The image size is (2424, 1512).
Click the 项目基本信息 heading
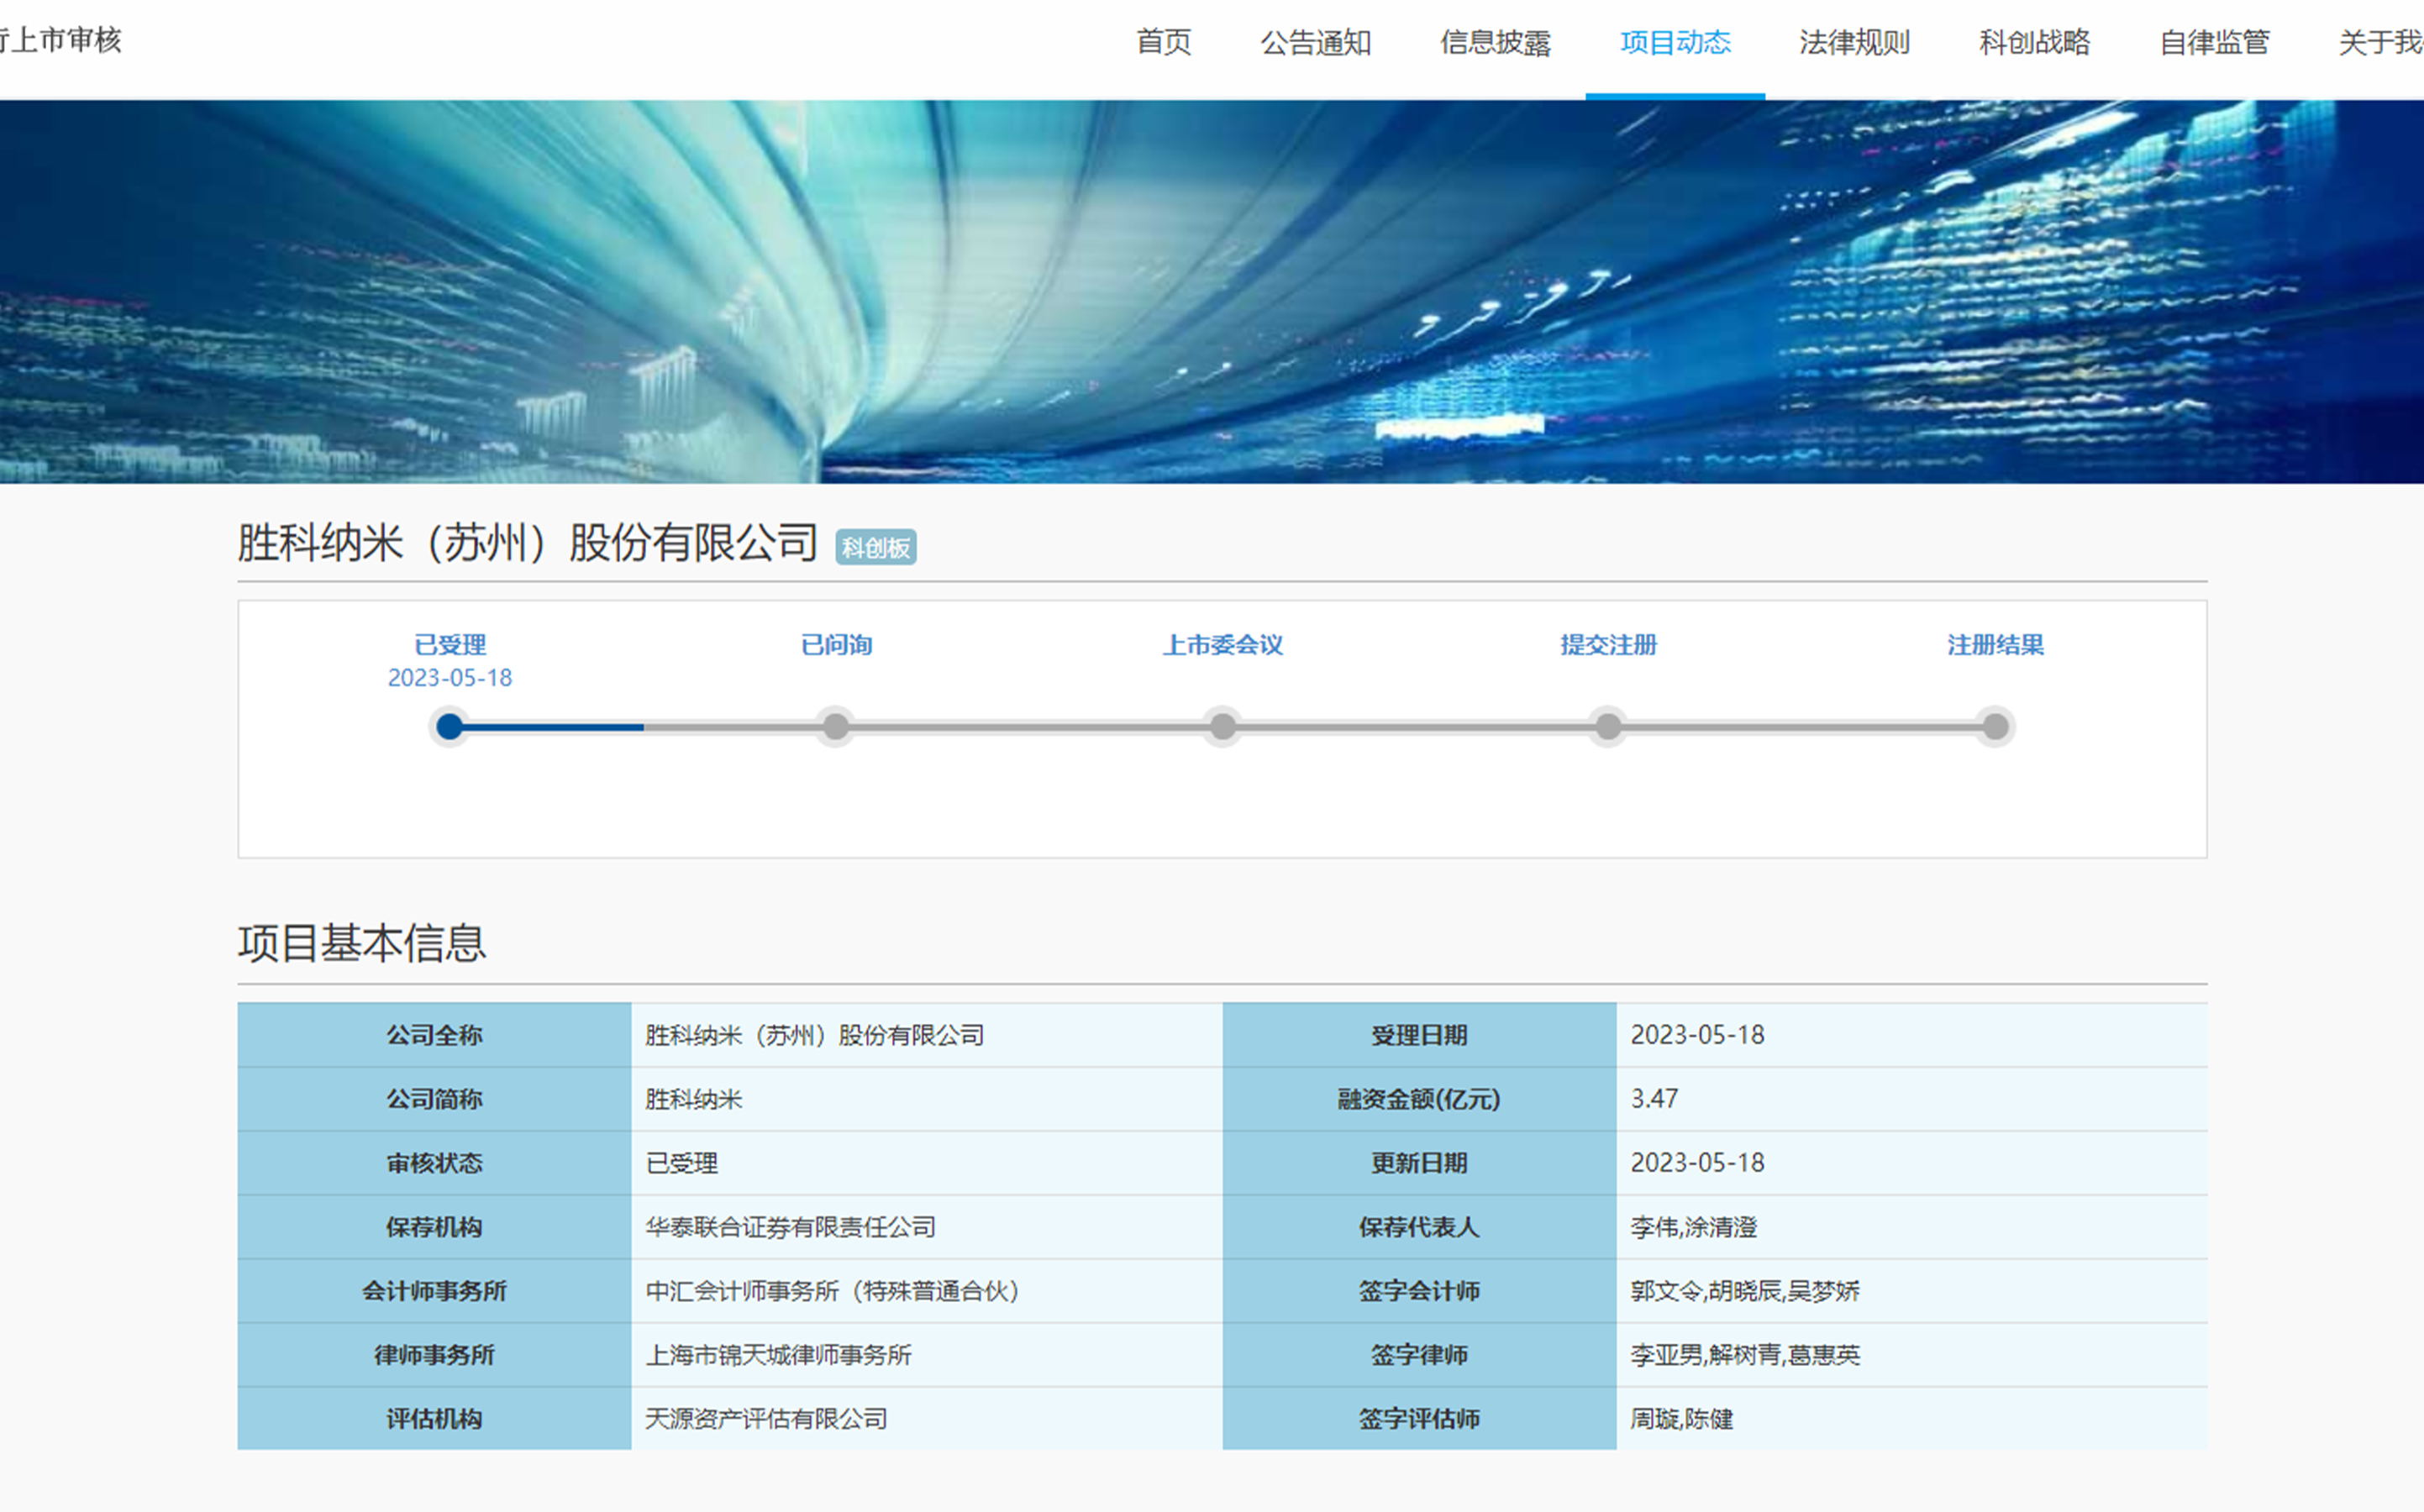pos(362,943)
